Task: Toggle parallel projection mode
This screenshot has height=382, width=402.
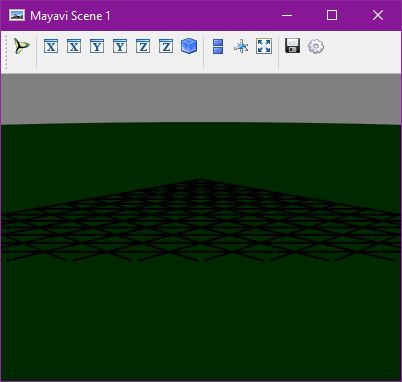Action: 218,46
